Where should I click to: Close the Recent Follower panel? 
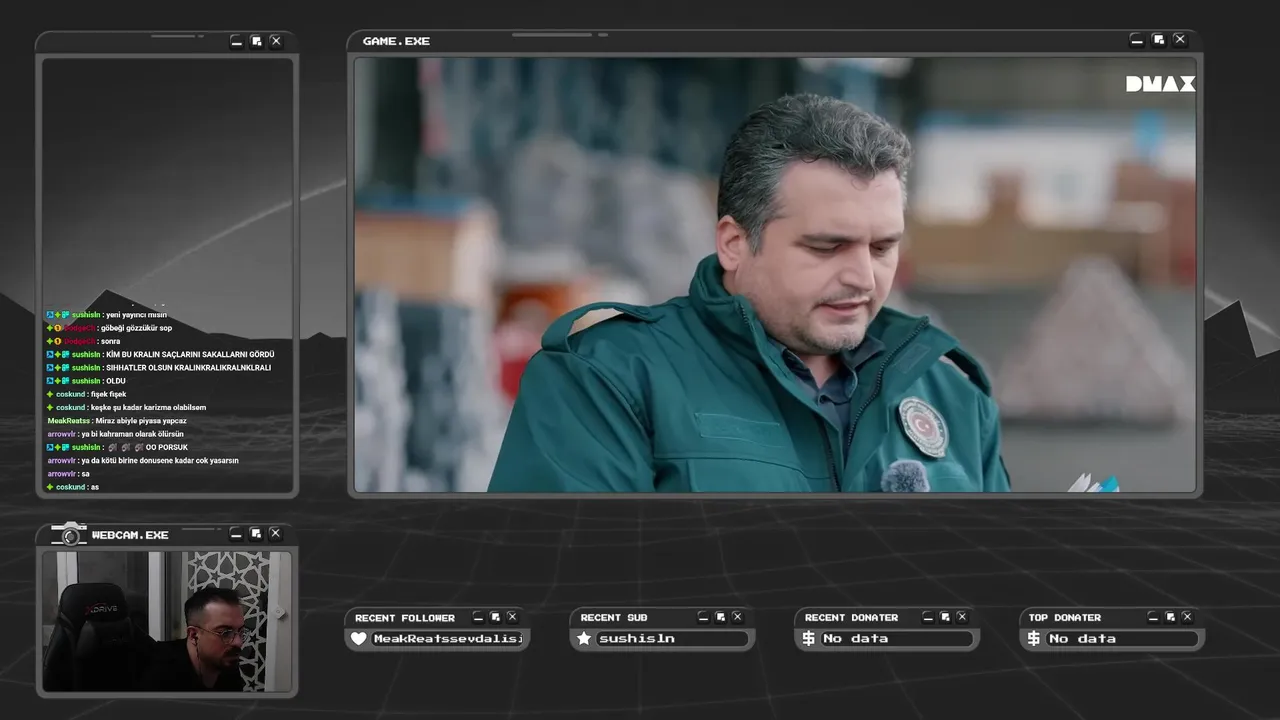tap(512, 617)
